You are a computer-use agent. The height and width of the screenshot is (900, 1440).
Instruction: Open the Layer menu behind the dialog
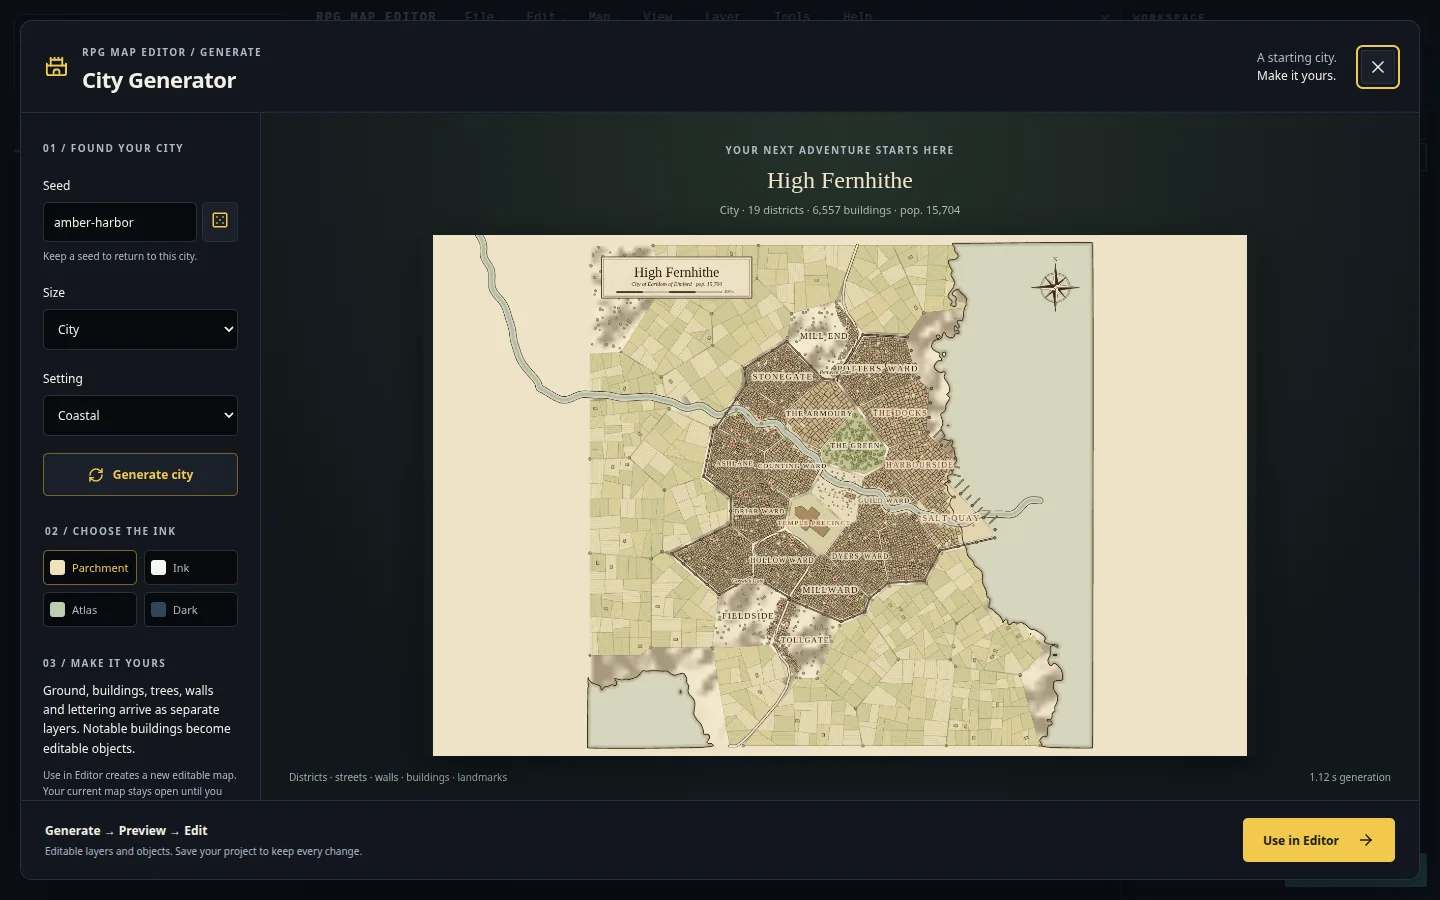(x=722, y=16)
